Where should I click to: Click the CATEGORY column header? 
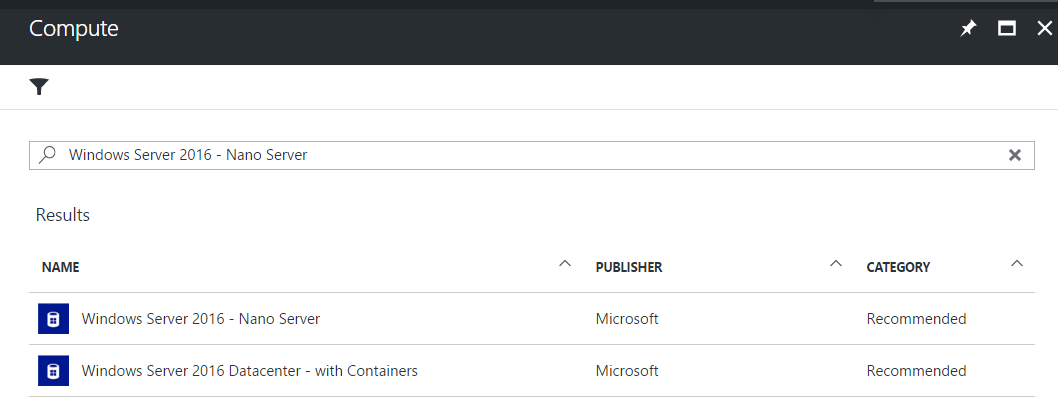(x=898, y=267)
